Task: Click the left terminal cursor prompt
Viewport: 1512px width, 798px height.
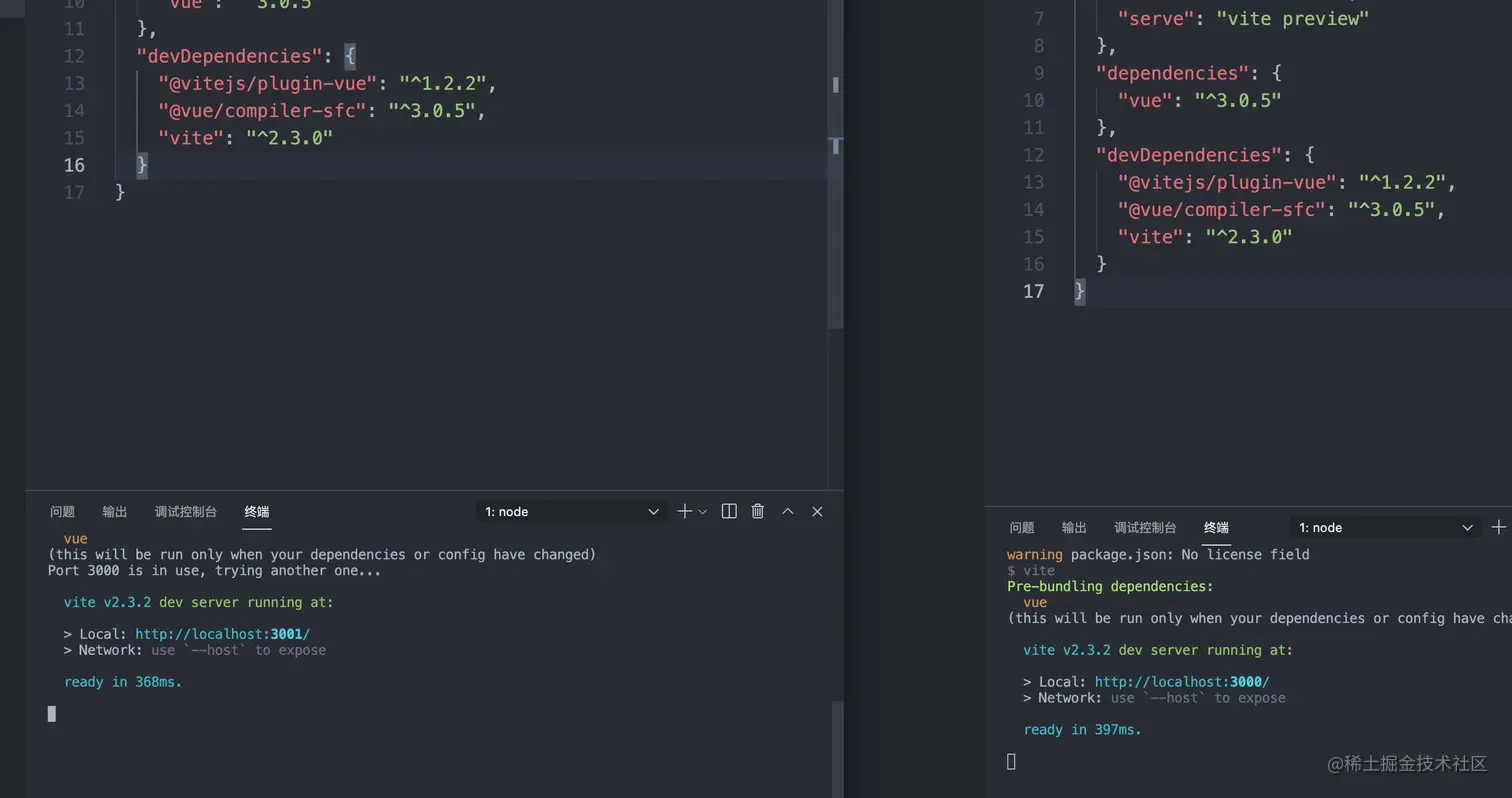Action: pyautogui.click(x=52, y=713)
